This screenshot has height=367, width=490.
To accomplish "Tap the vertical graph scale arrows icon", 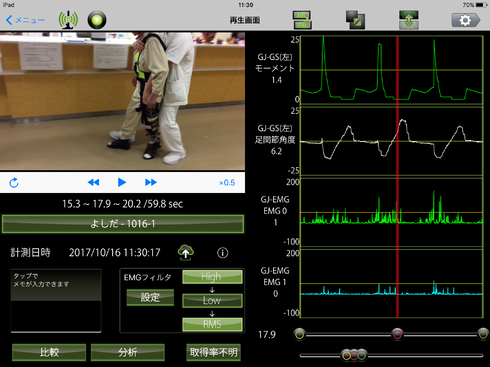I will pyautogui.click(x=409, y=20).
